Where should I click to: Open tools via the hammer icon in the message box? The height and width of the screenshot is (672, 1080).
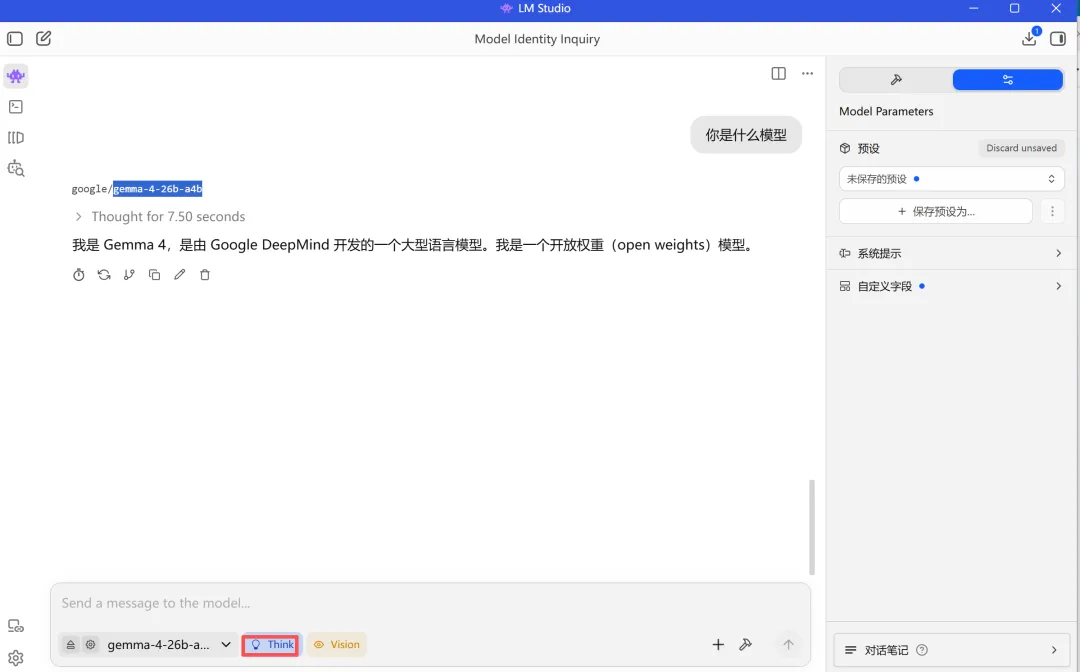pos(745,644)
